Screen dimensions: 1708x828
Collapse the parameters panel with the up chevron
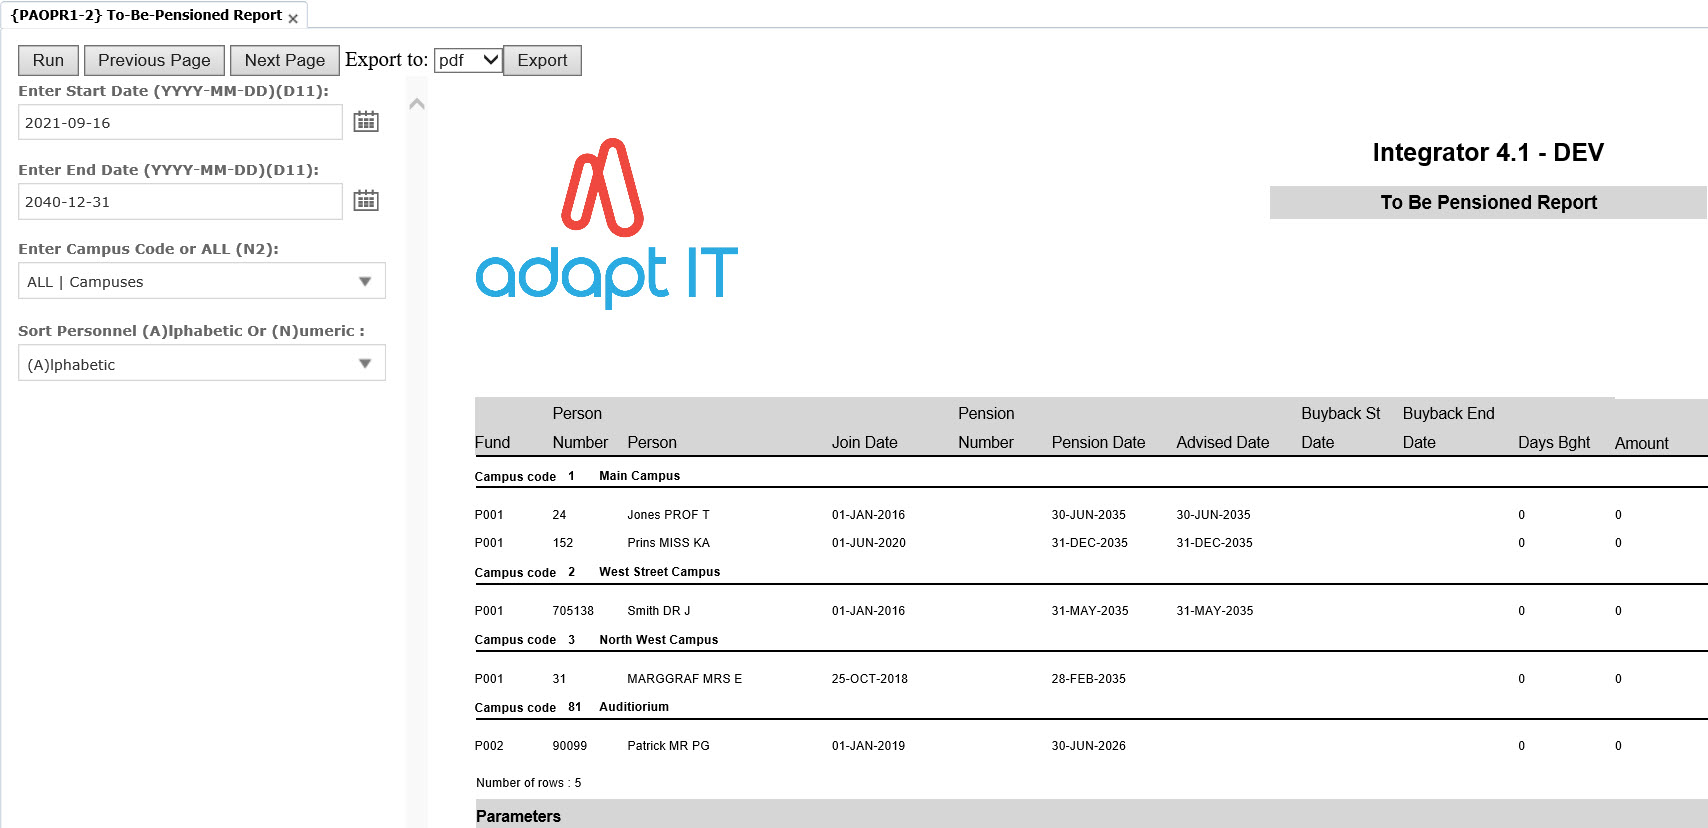[417, 104]
